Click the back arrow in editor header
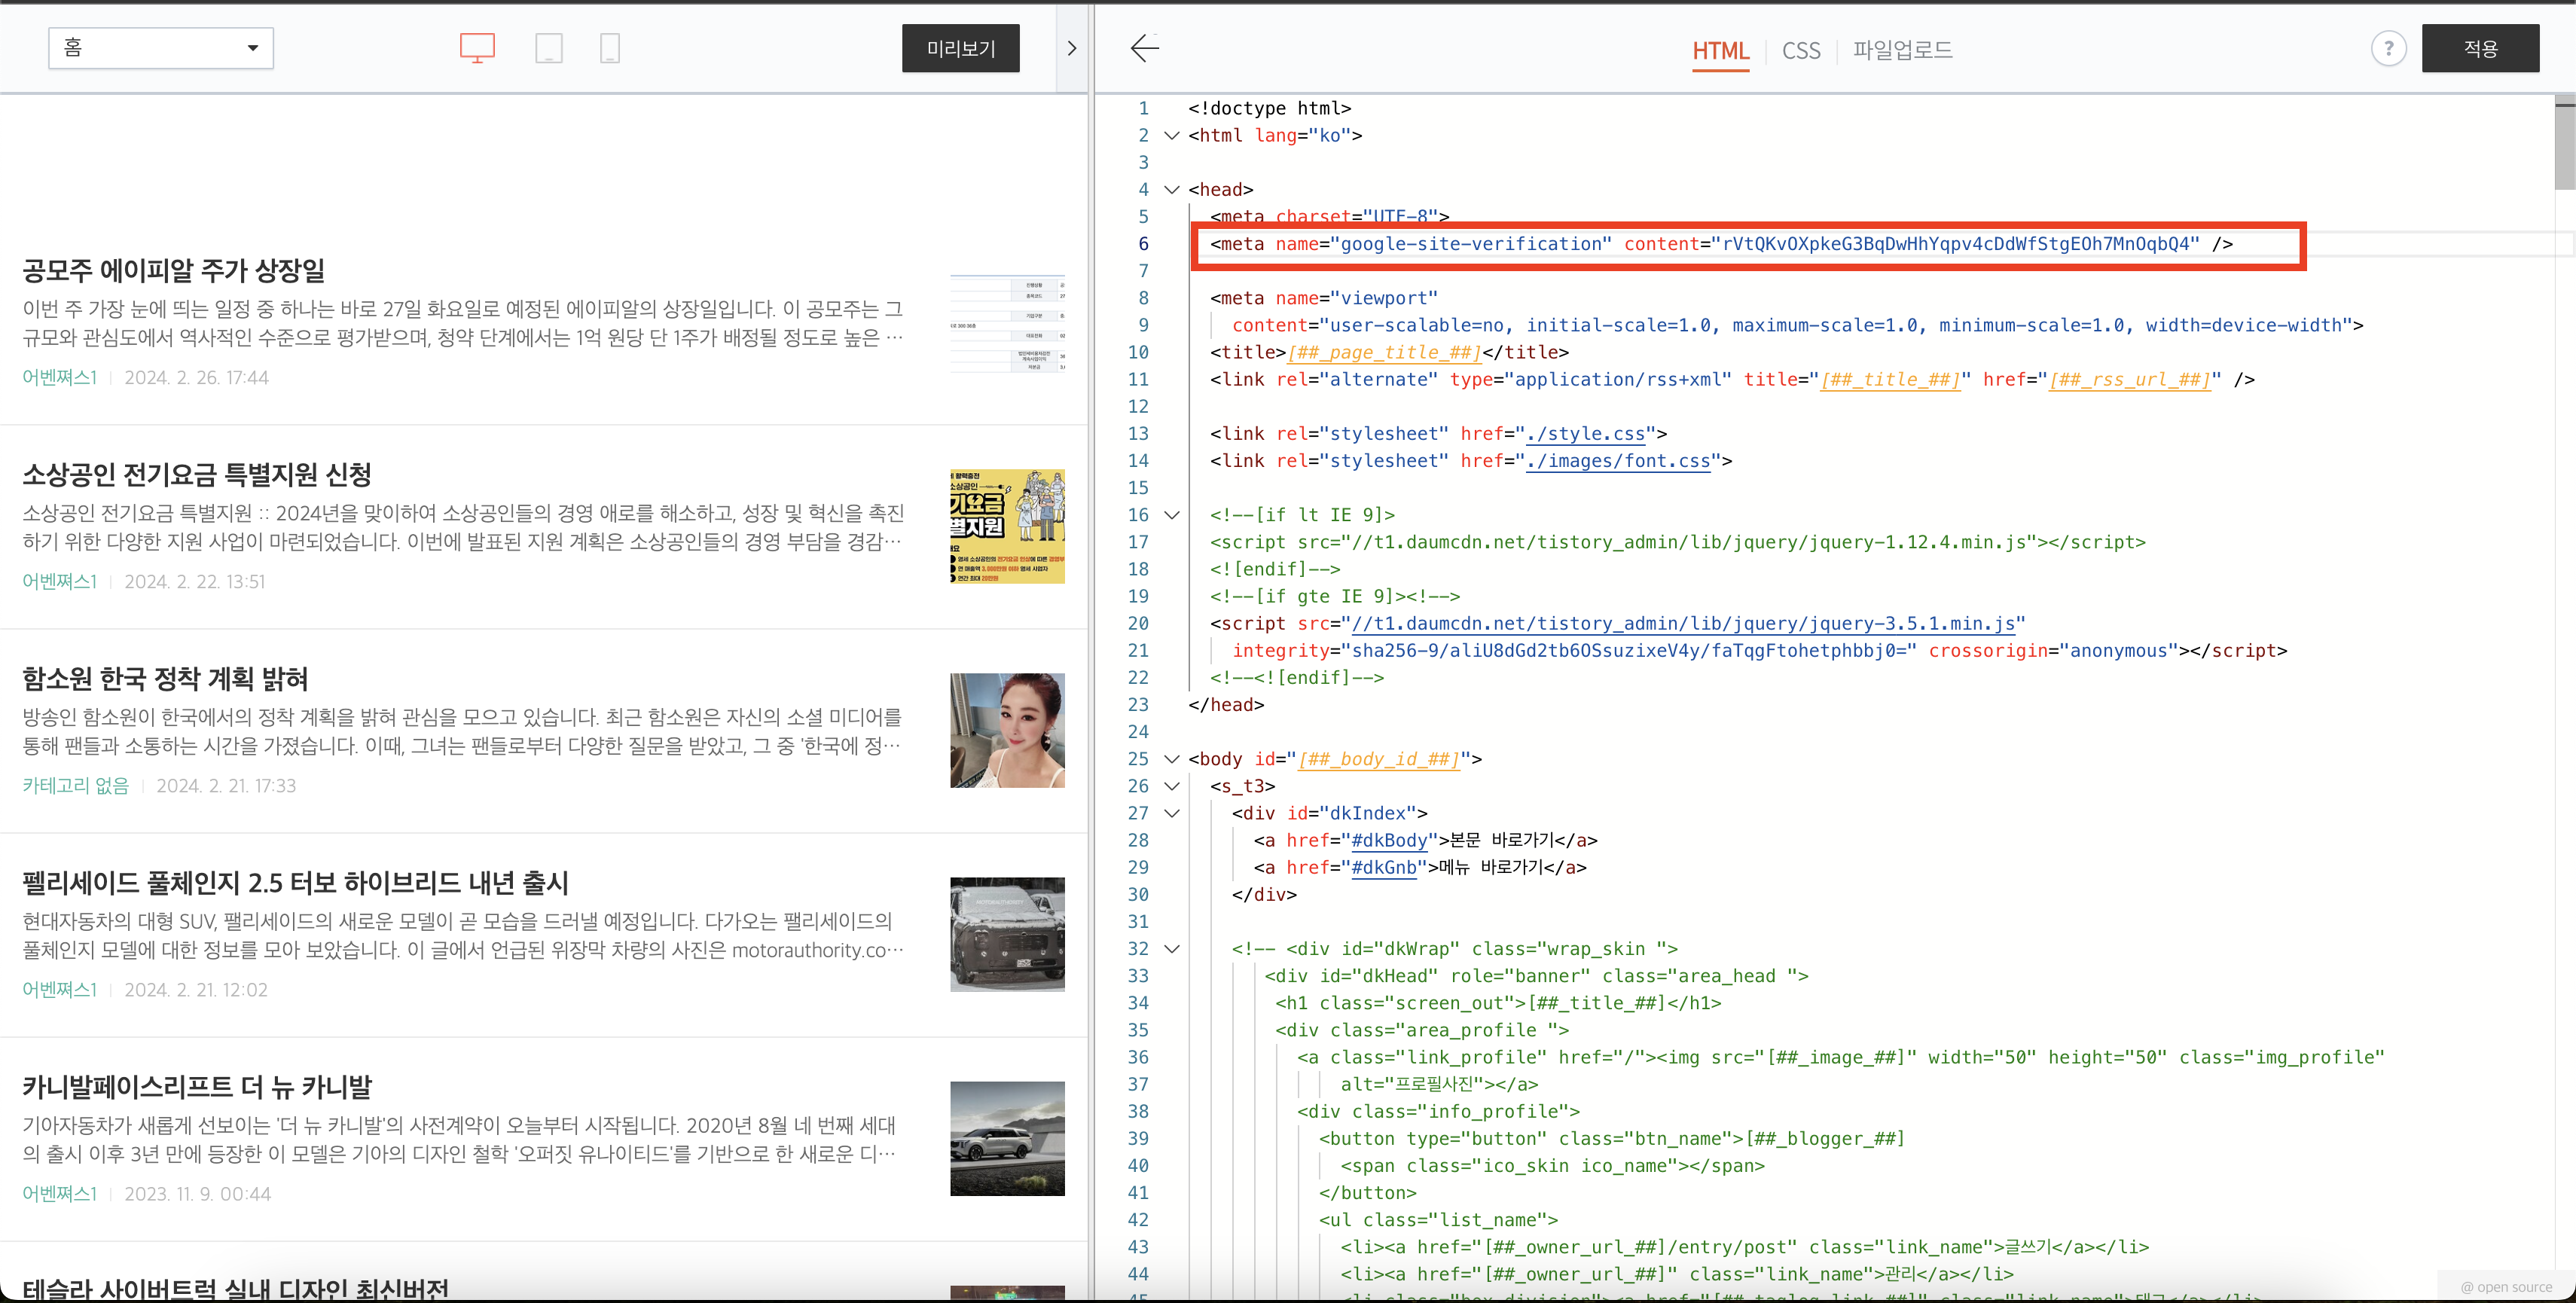The width and height of the screenshot is (2576, 1303). [1144, 48]
